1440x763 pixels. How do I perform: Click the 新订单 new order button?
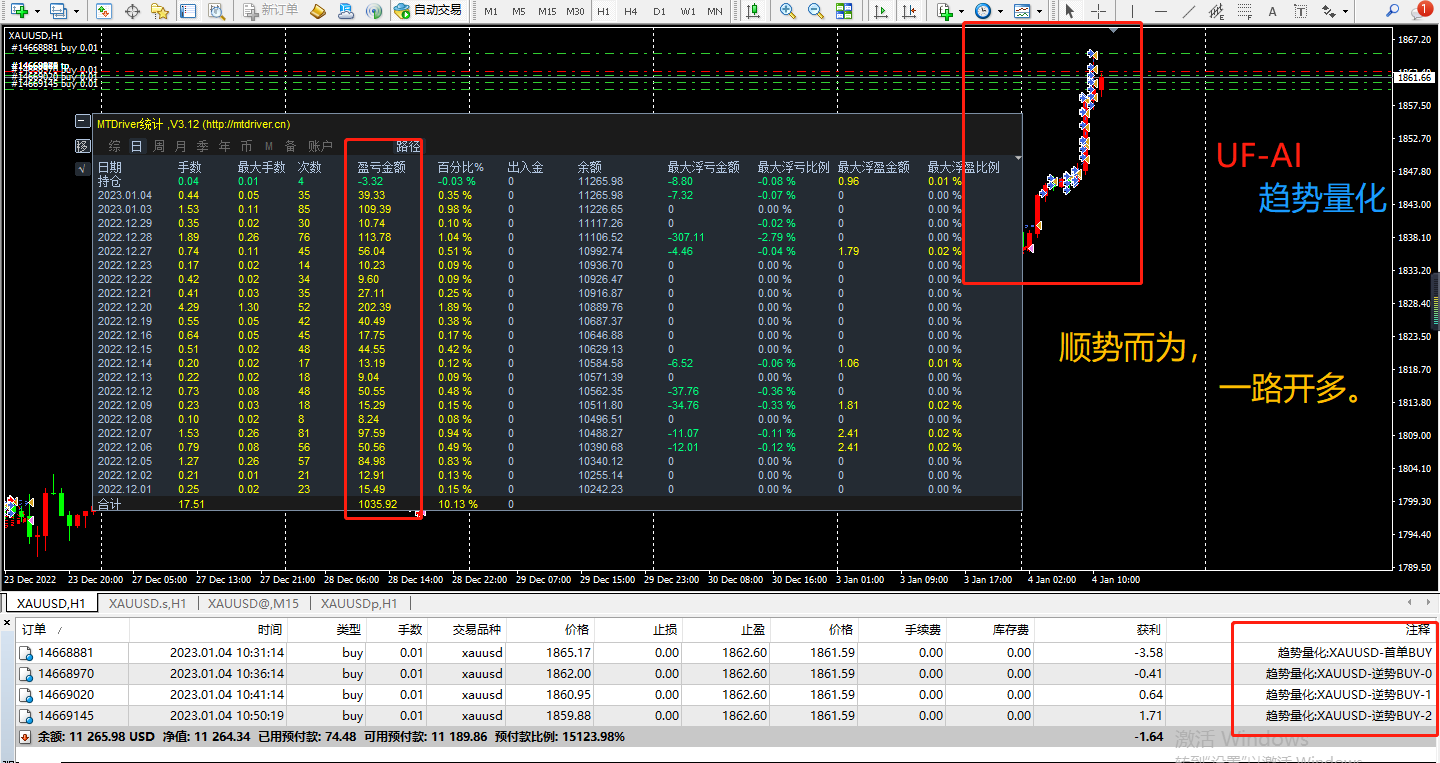pos(271,11)
